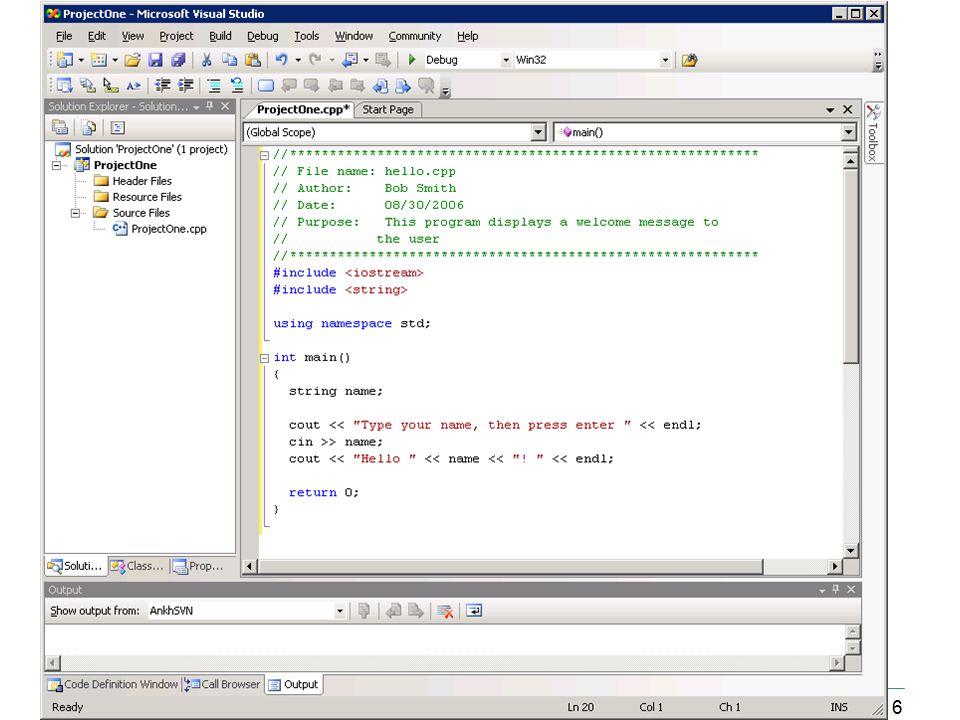Open the Tools menu
The height and width of the screenshot is (720, 960).
tap(306, 36)
